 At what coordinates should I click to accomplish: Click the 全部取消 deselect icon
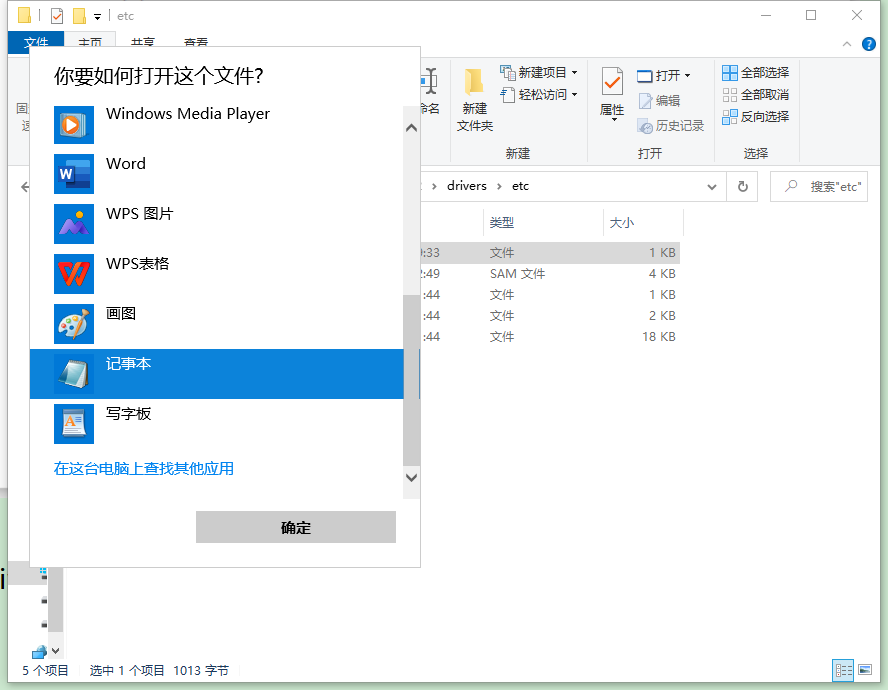click(x=730, y=95)
